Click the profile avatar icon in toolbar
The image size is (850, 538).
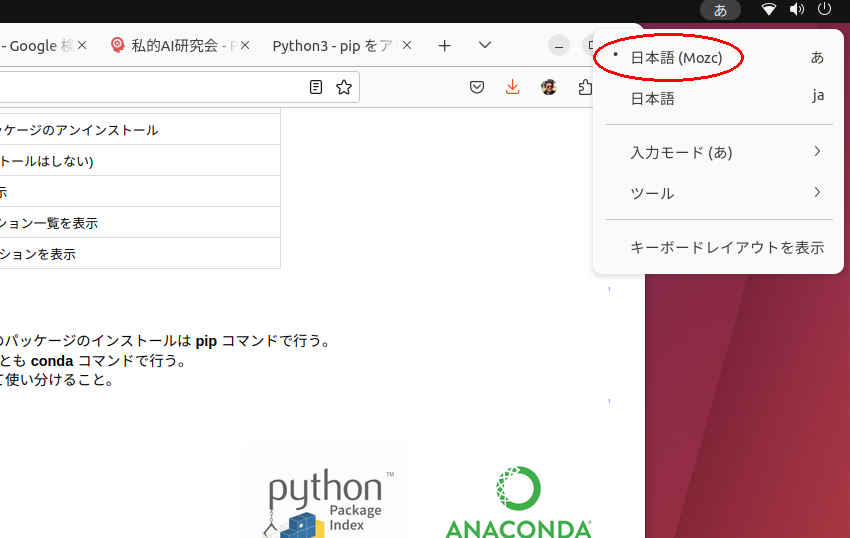click(548, 87)
